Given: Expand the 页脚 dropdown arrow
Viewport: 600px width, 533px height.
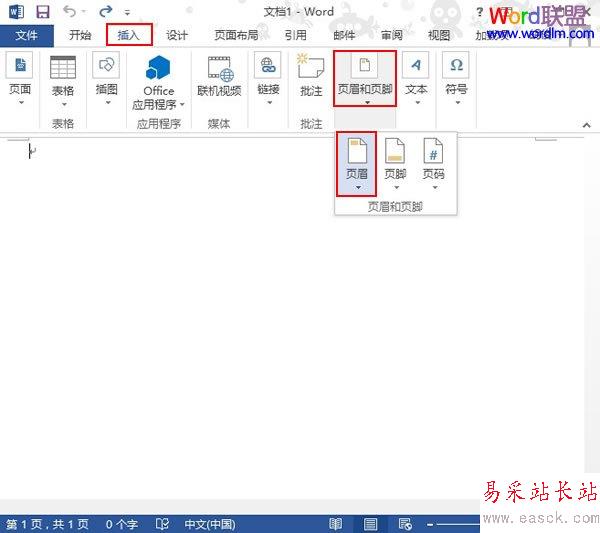Looking at the screenshot, I should pyautogui.click(x=396, y=187).
